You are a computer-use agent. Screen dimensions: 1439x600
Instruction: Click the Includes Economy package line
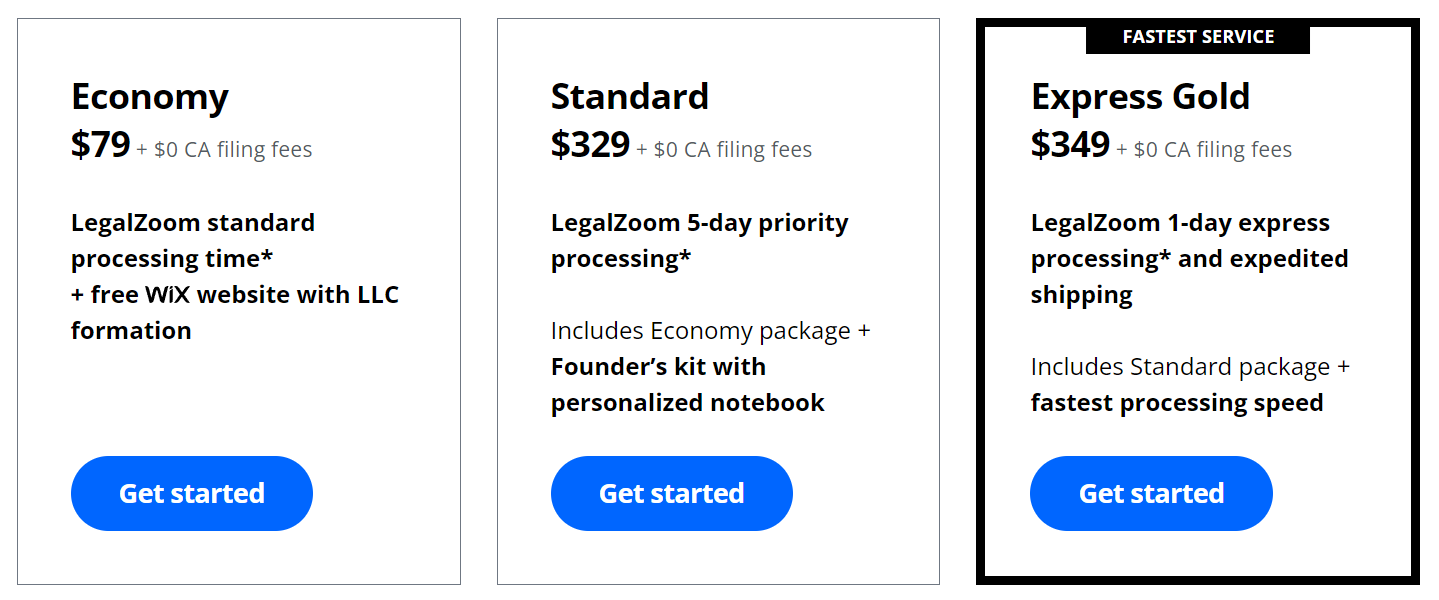711,331
